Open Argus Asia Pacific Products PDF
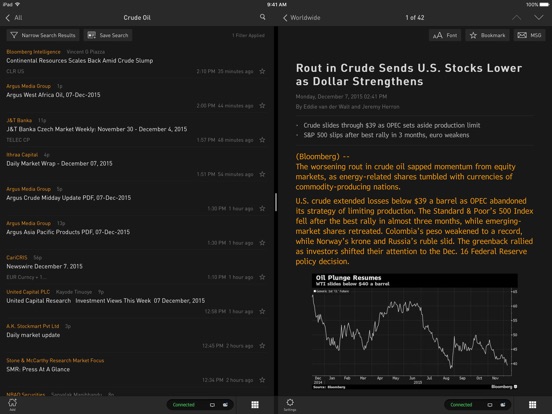This screenshot has height=414, width=552. (68, 232)
